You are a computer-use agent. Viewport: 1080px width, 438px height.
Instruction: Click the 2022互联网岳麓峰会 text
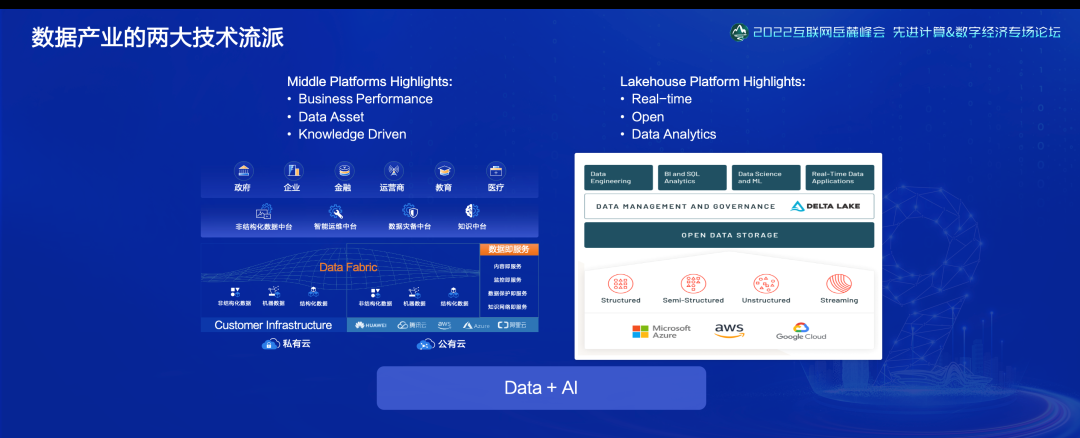819,32
